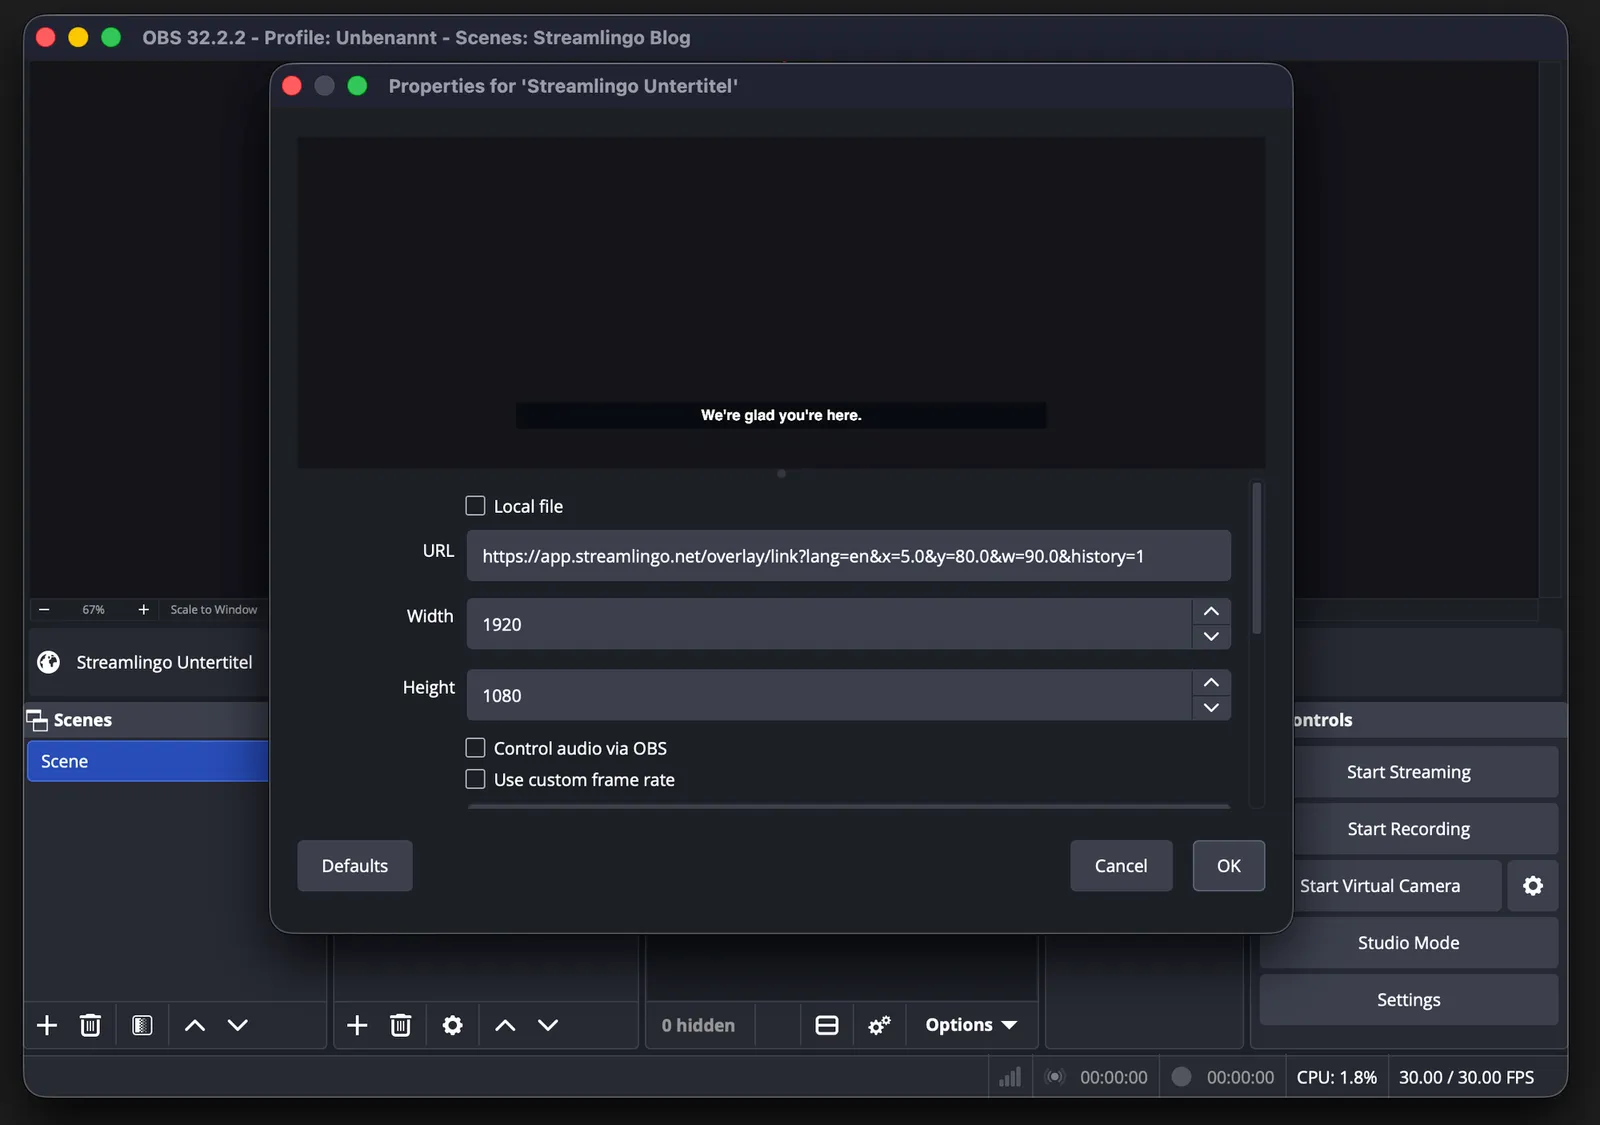Select the Scene item in Scenes list
This screenshot has width=1600, height=1125.
pos(148,761)
